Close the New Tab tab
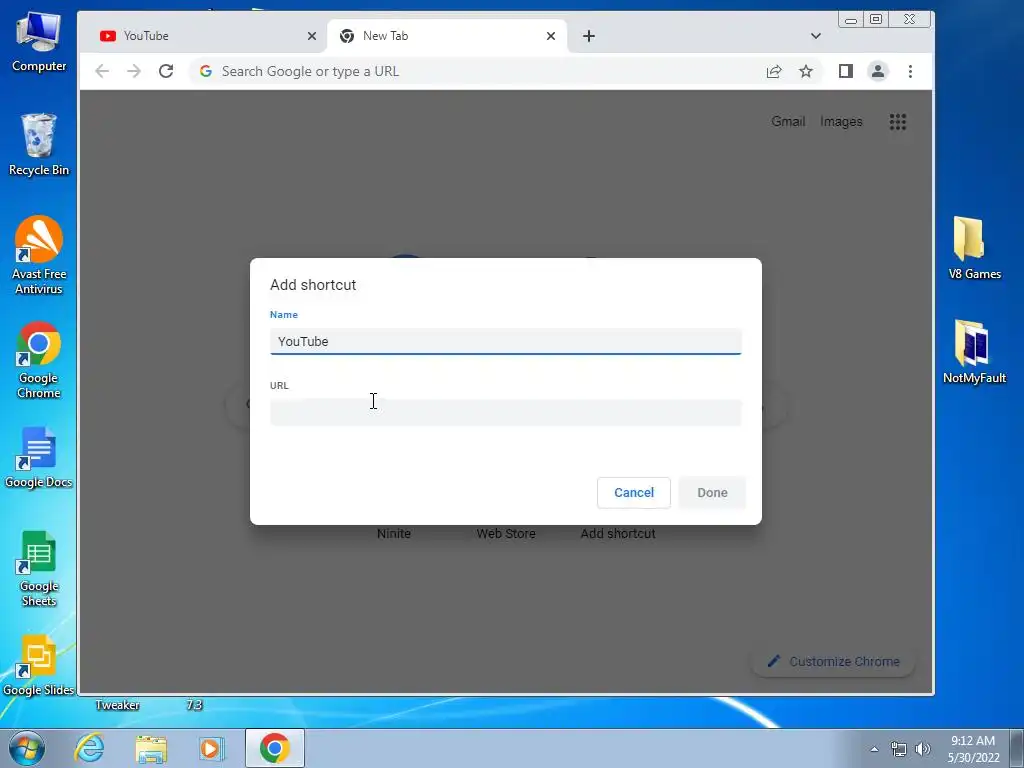Viewport: 1024px width, 768px height. coord(551,36)
